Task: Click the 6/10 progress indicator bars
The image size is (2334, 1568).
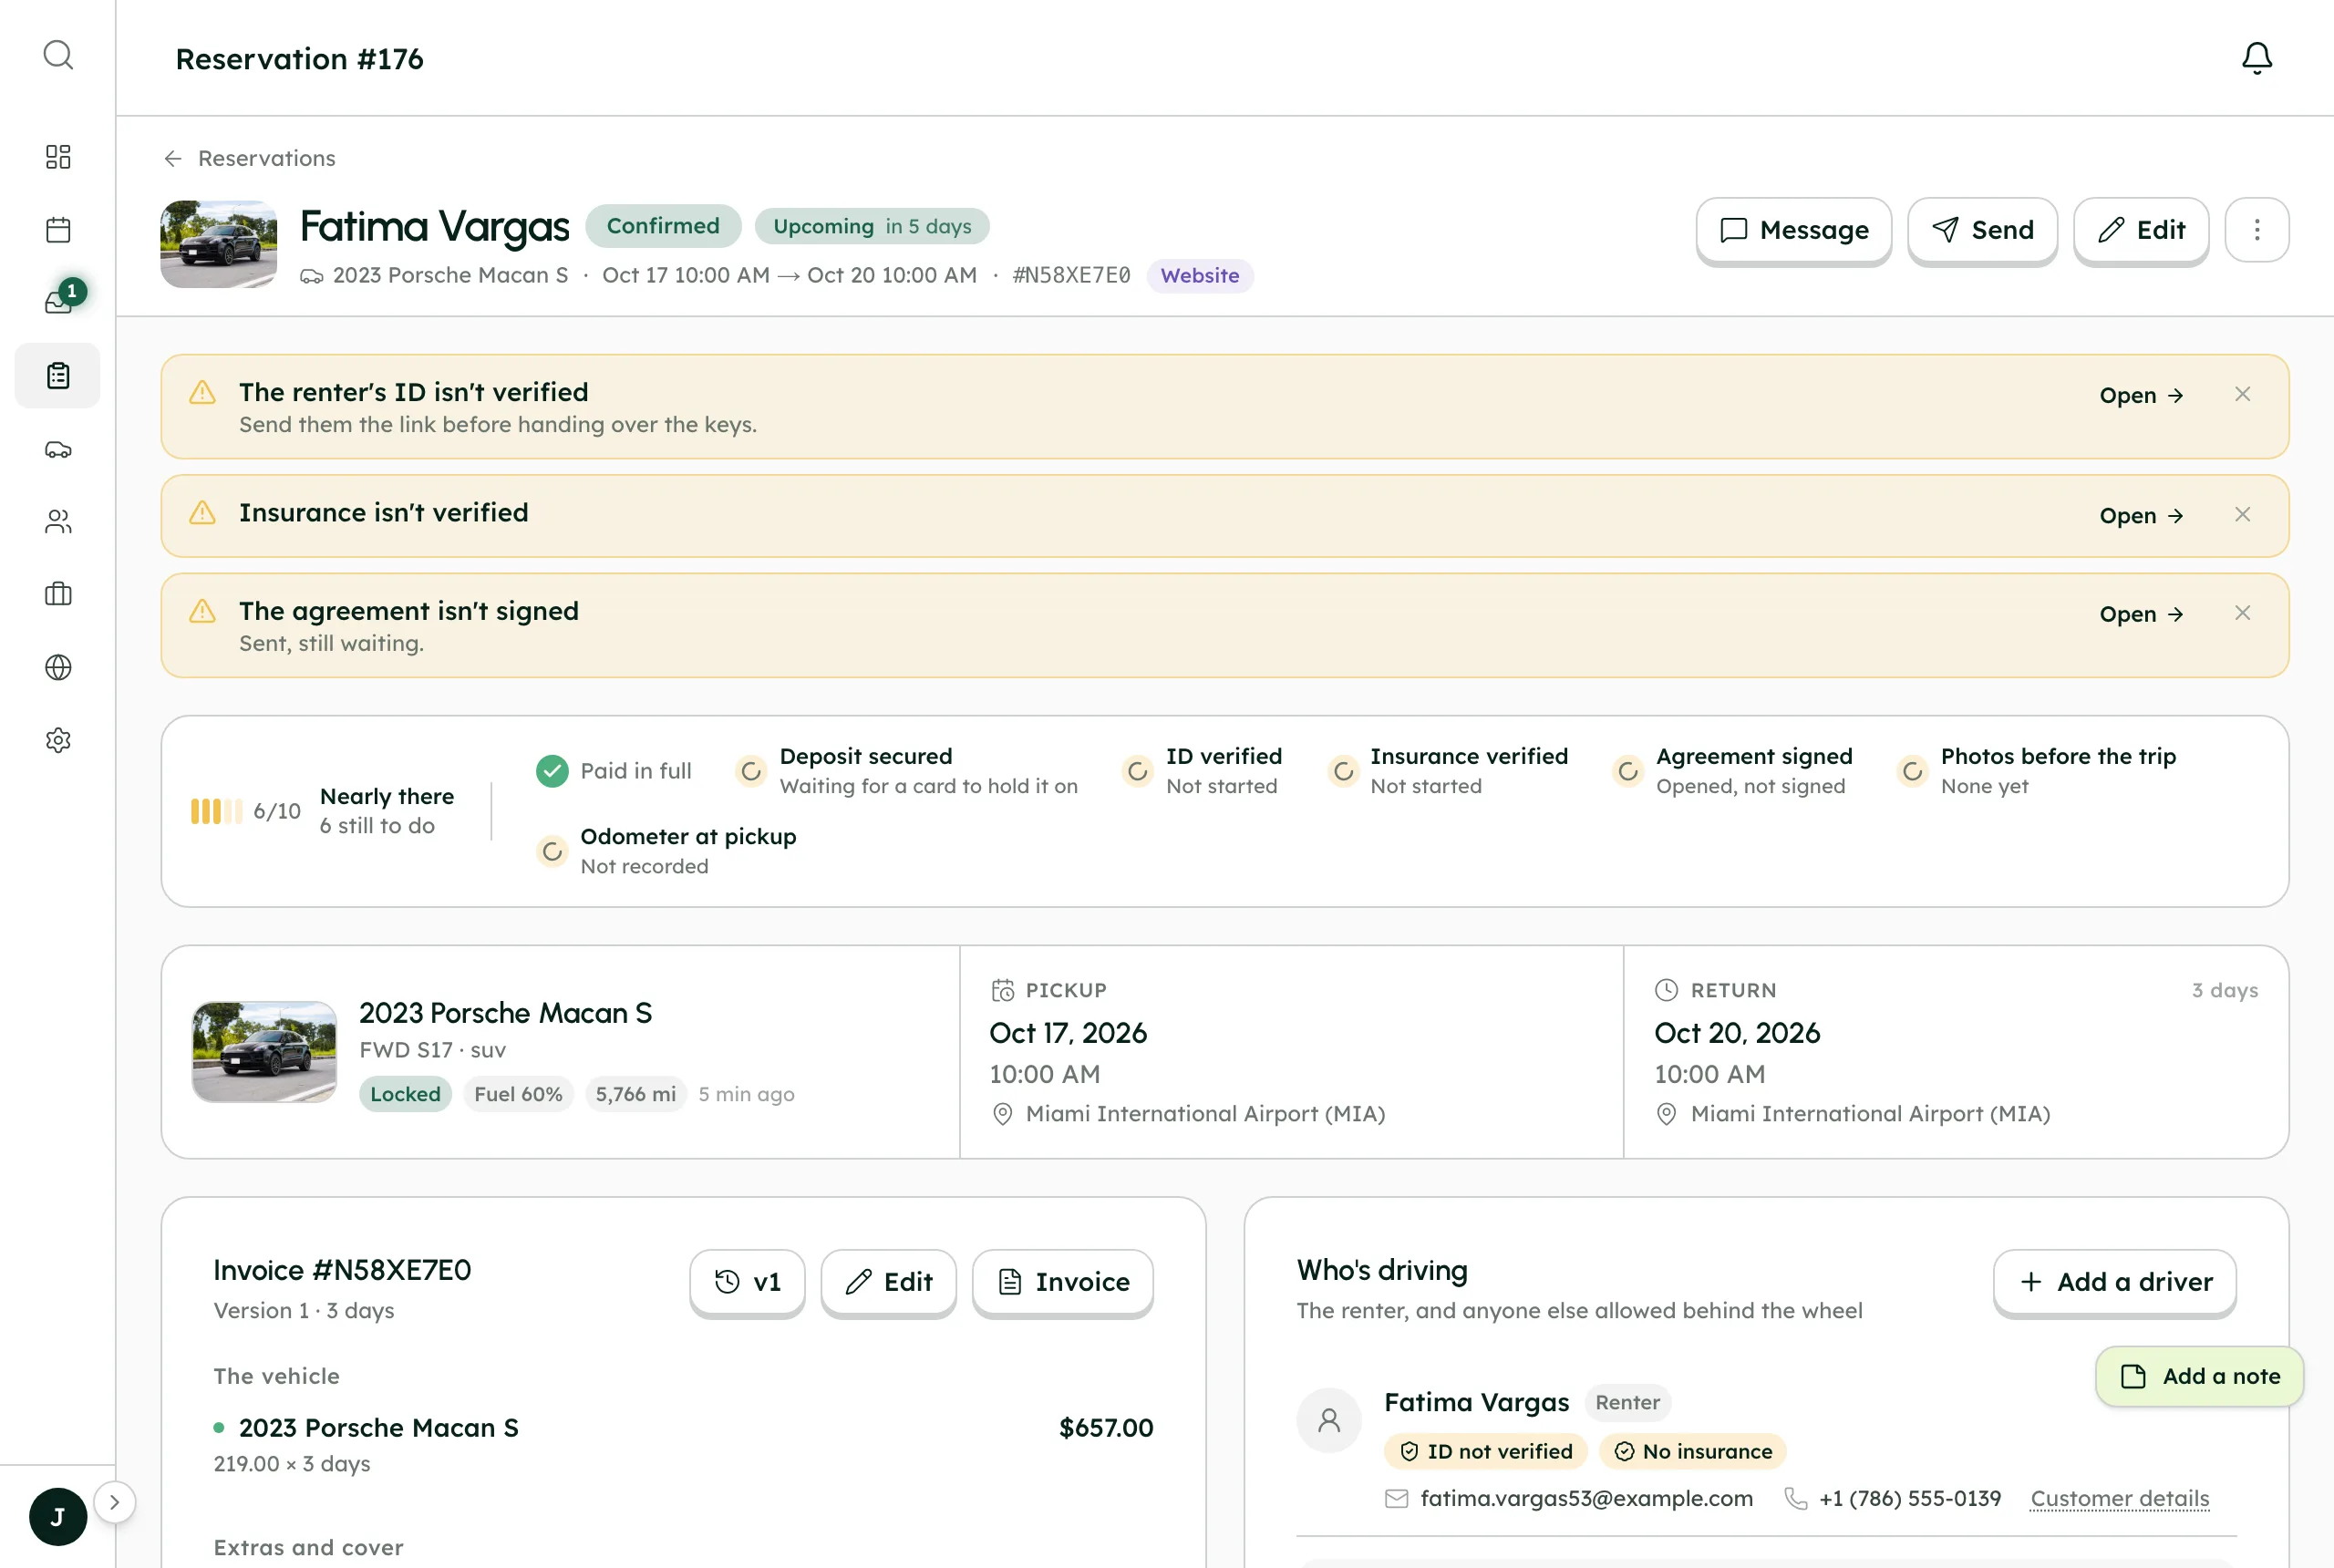Action: 216,811
